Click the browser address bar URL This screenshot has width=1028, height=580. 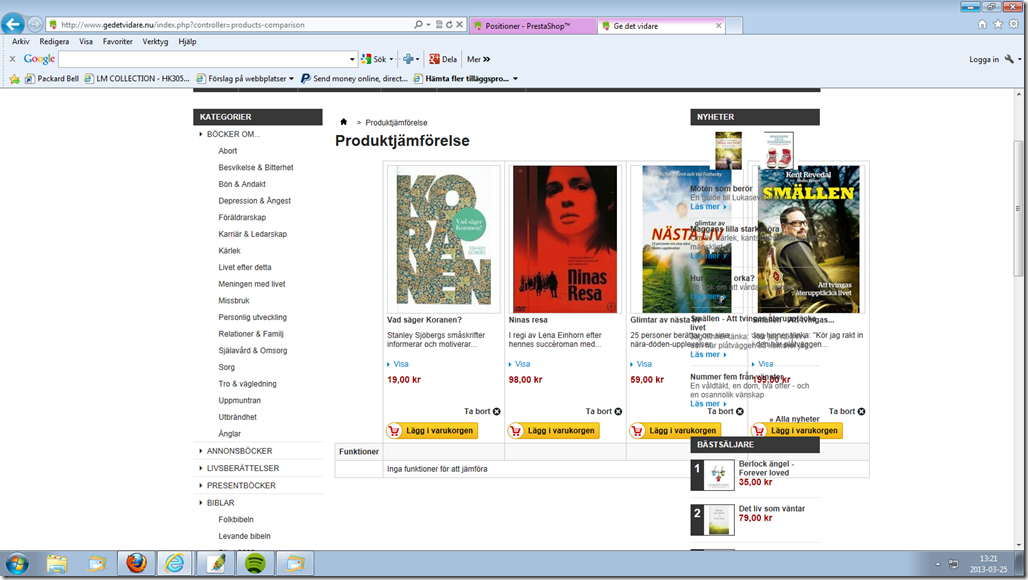pyautogui.click(x=183, y=25)
